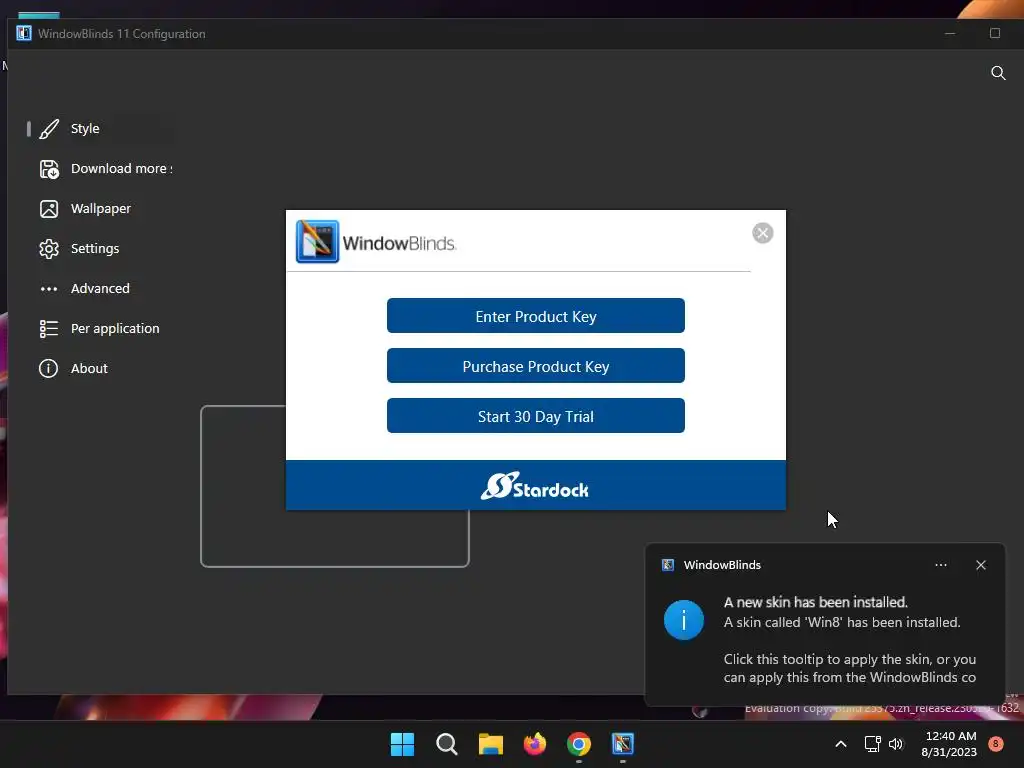Click the volume speaker tray icon
This screenshot has height=768, width=1024.
coord(896,744)
